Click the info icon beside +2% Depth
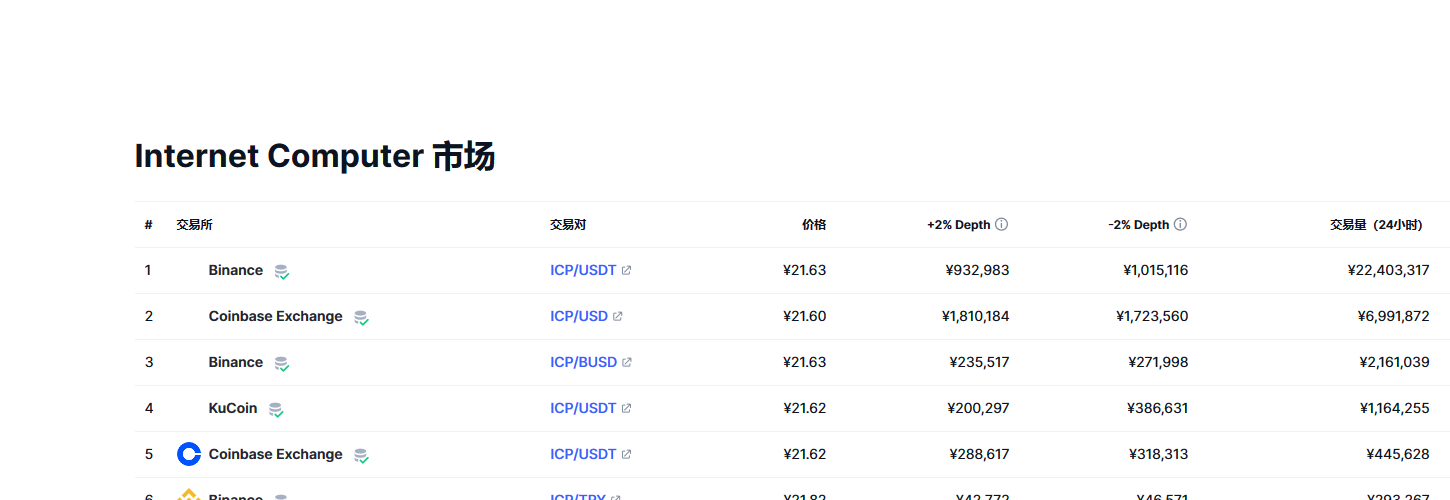Viewport: 1450px width, 500px height. (x=1001, y=224)
